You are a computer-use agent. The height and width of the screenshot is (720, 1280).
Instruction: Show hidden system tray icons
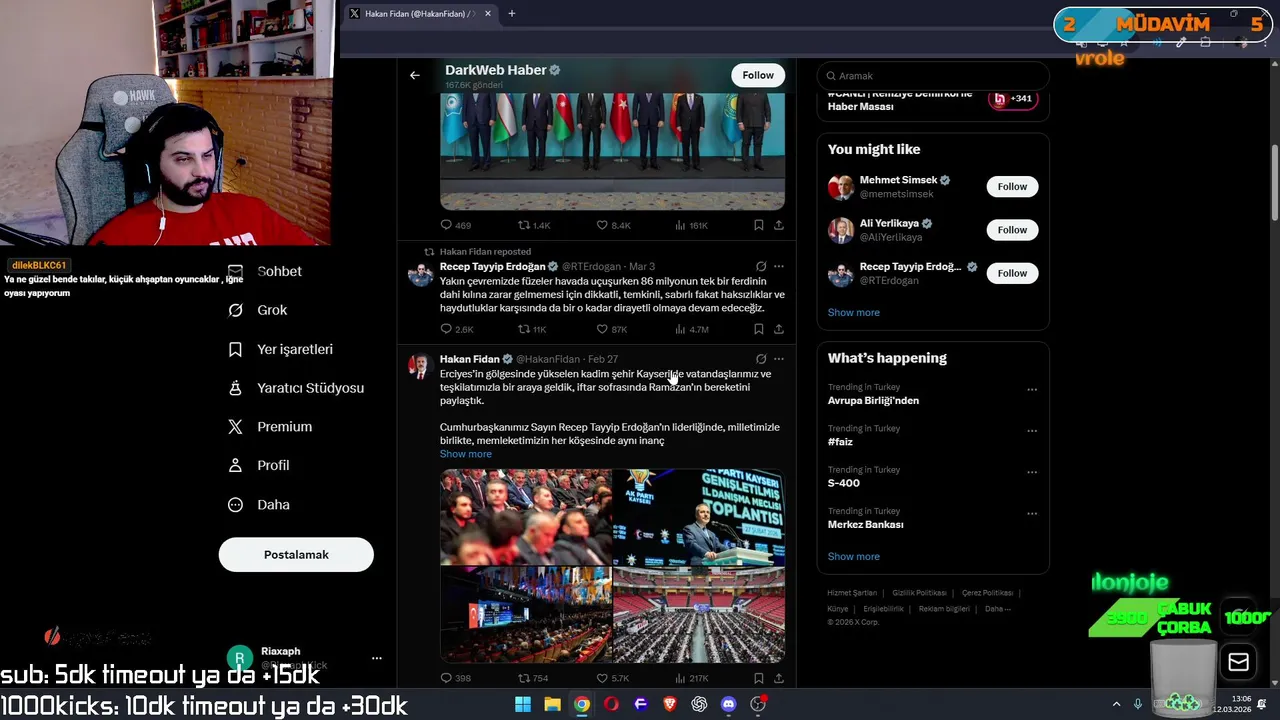coord(1116,704)
